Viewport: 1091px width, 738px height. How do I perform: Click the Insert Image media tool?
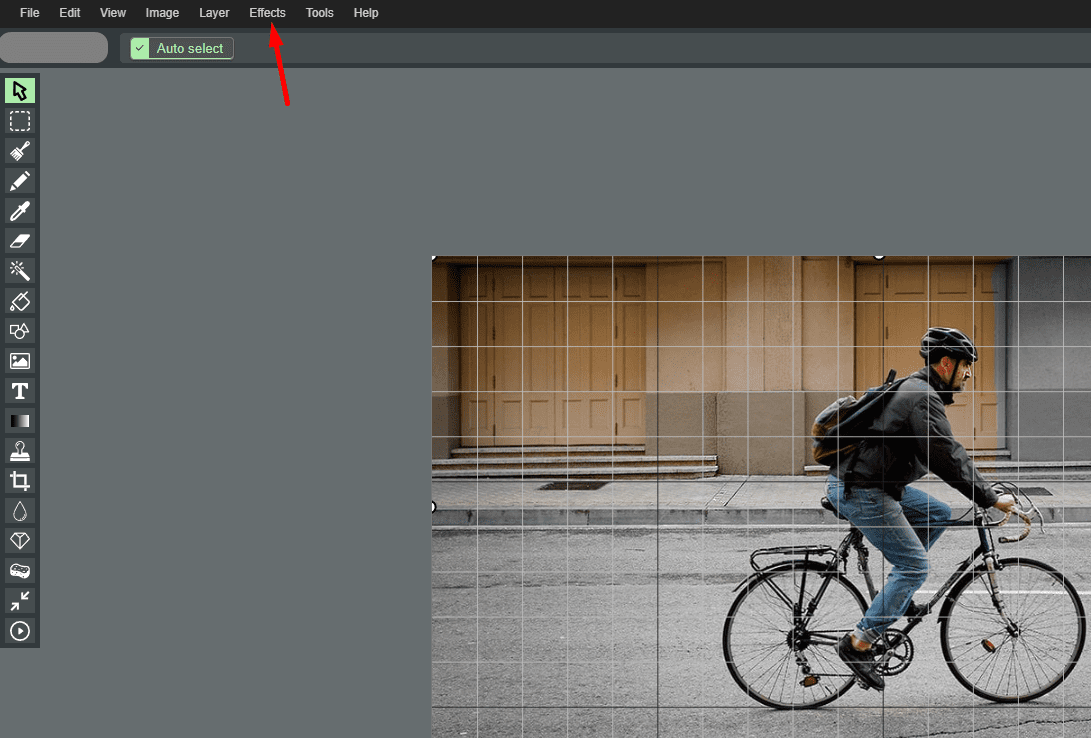(x=20, y=361)
